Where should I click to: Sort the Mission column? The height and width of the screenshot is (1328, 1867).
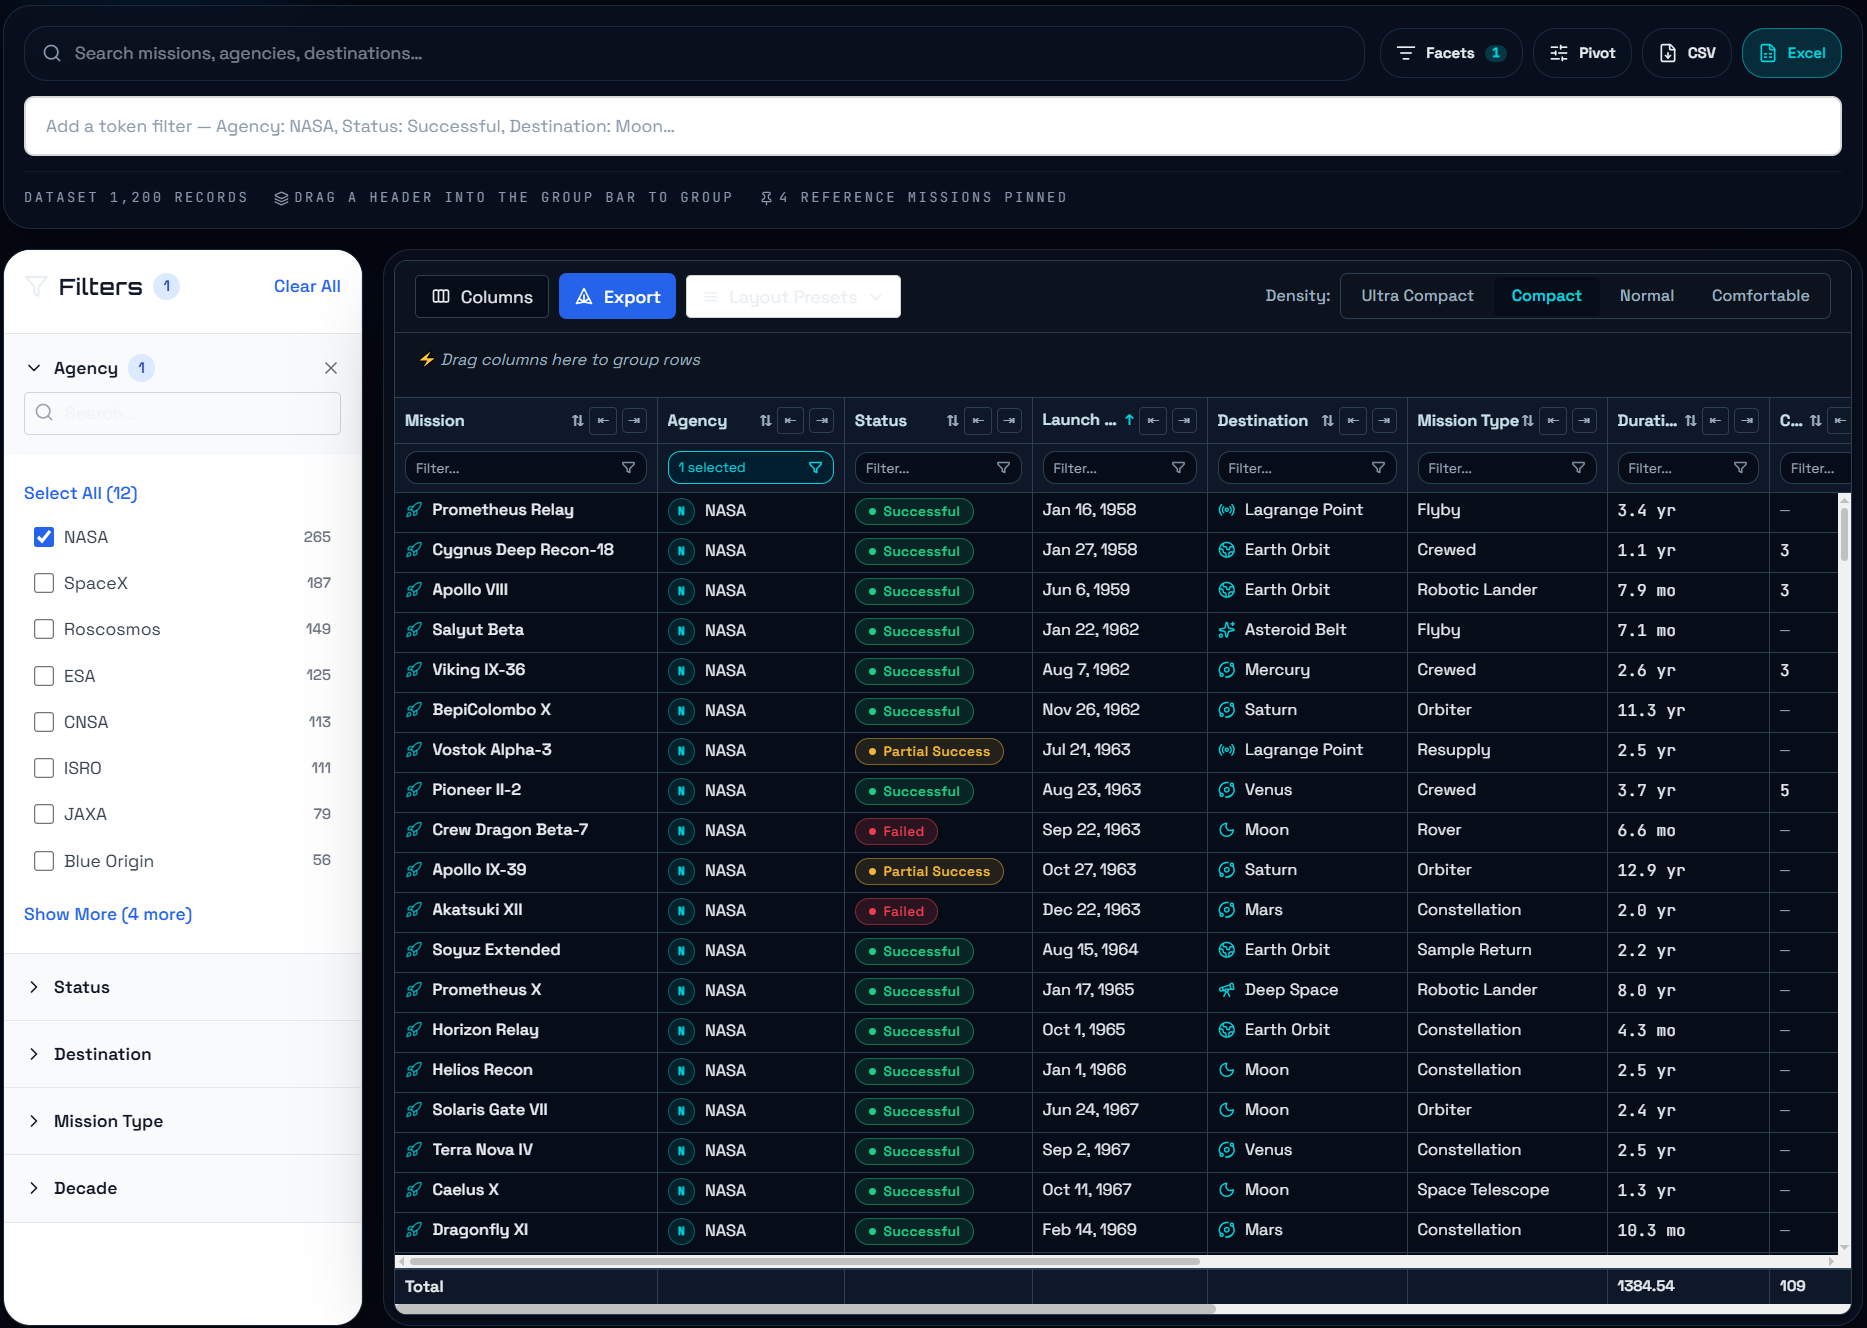tap(577, 421)
